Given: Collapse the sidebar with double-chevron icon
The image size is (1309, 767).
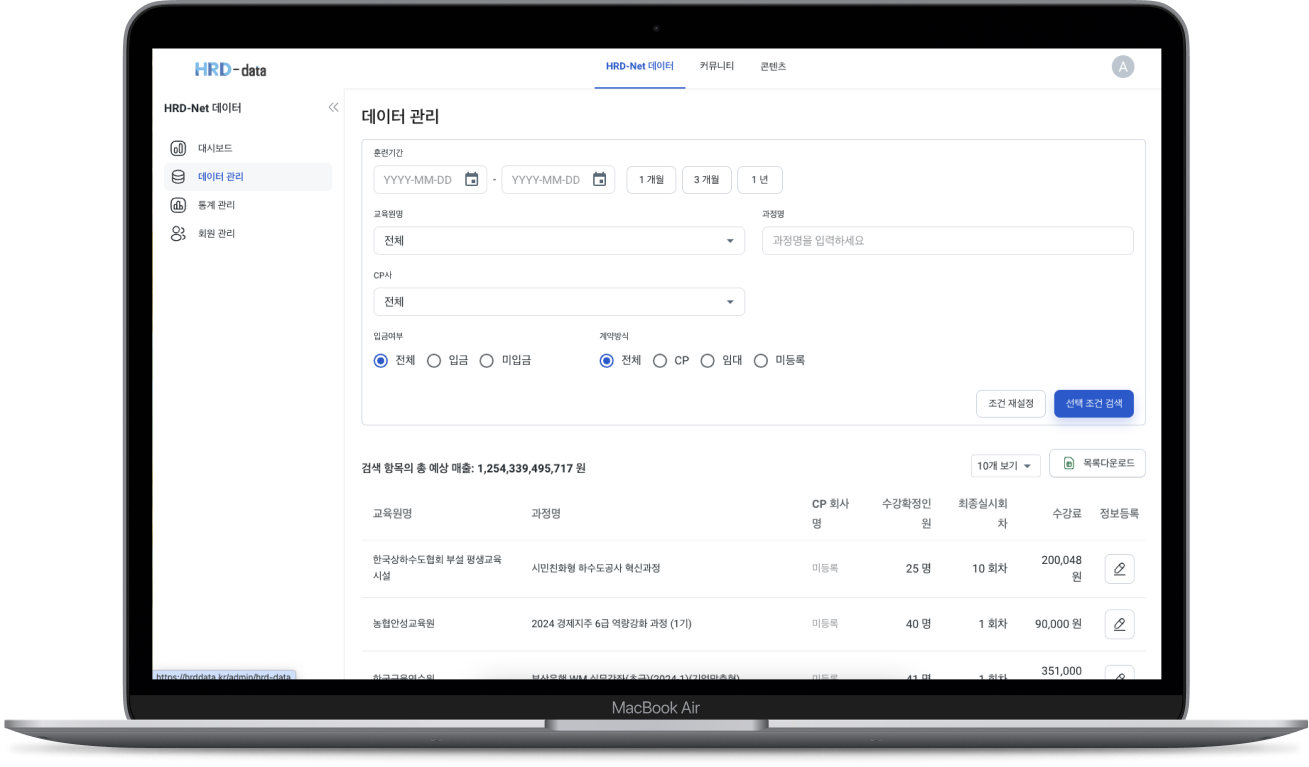Looking at the screenshot, I should click(333, 107).
